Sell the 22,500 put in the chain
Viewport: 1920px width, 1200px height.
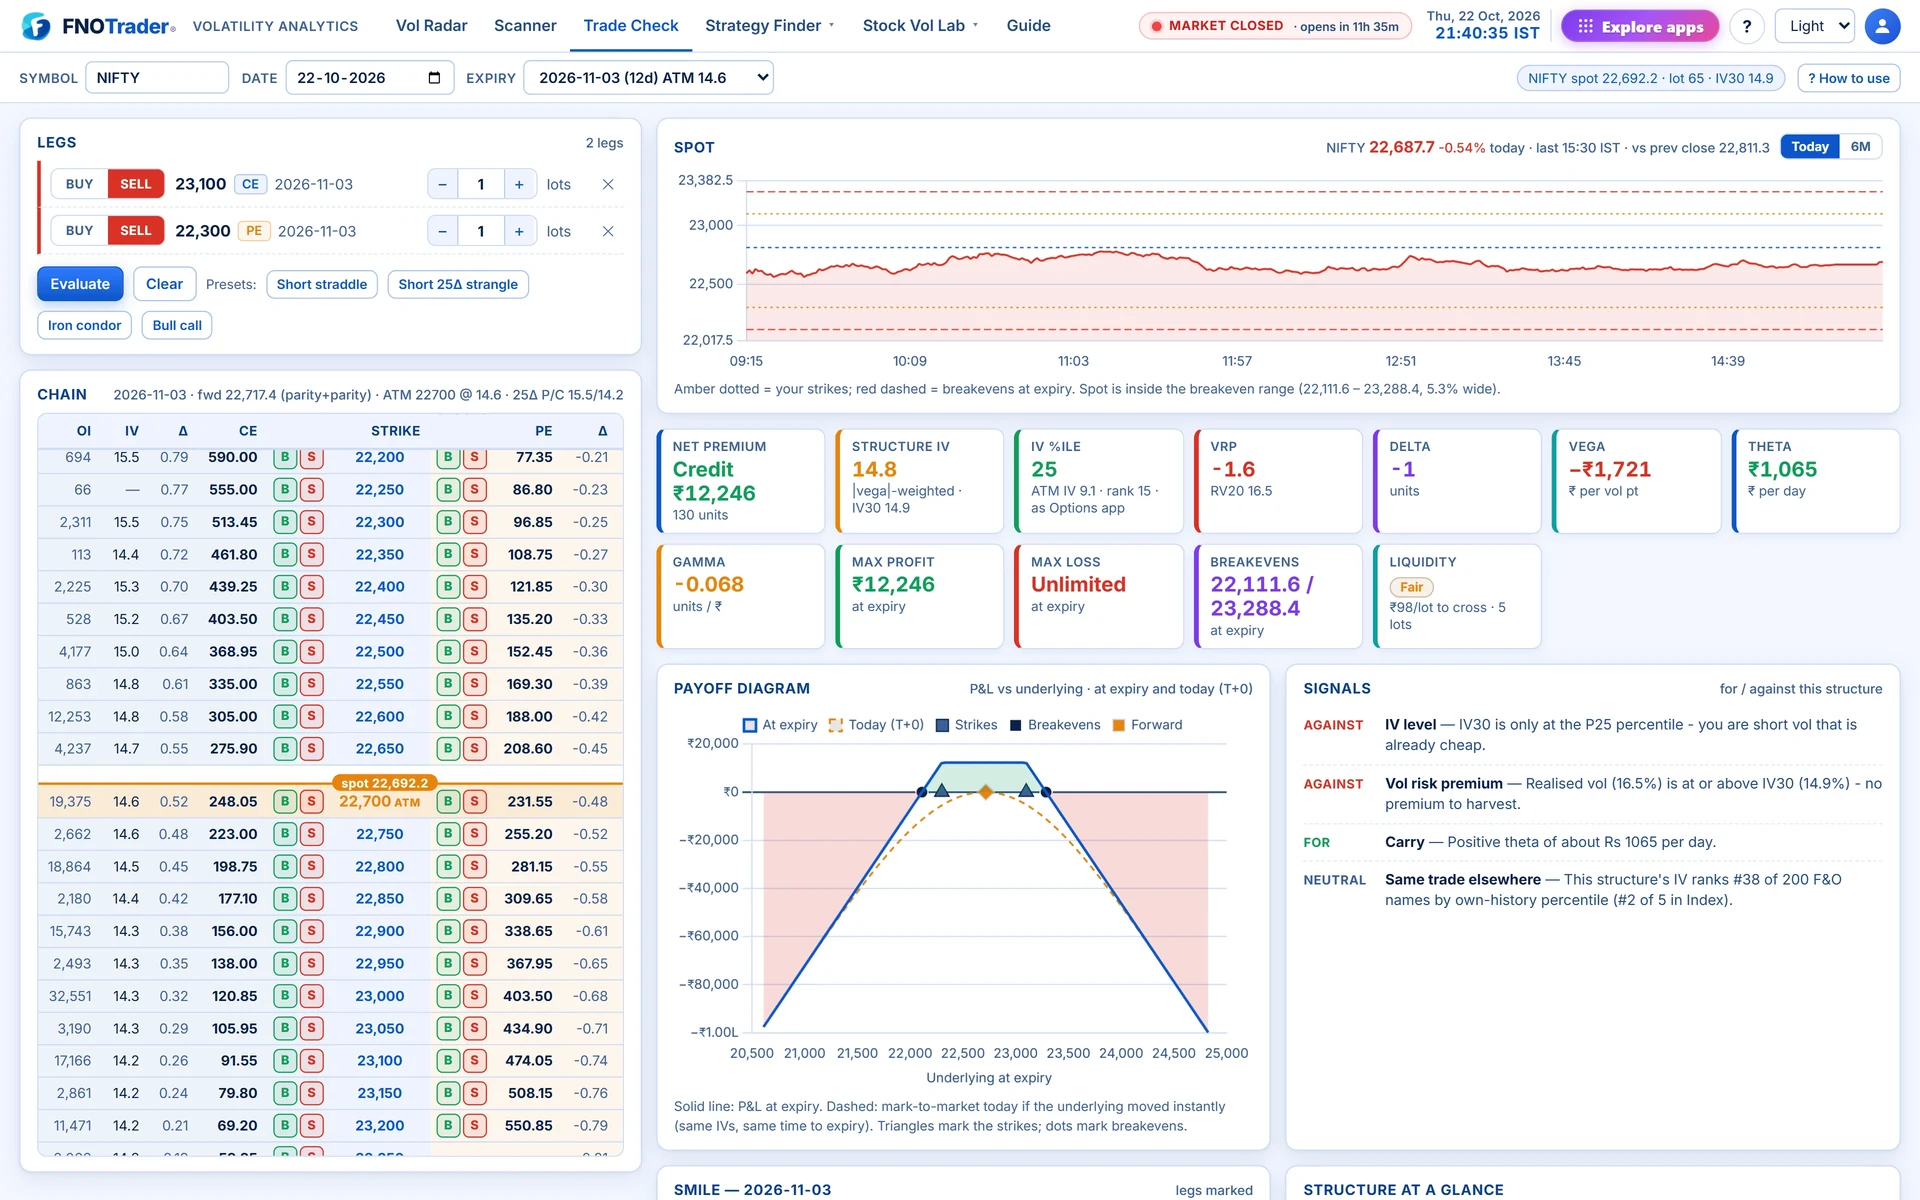[x=475, y=651]
